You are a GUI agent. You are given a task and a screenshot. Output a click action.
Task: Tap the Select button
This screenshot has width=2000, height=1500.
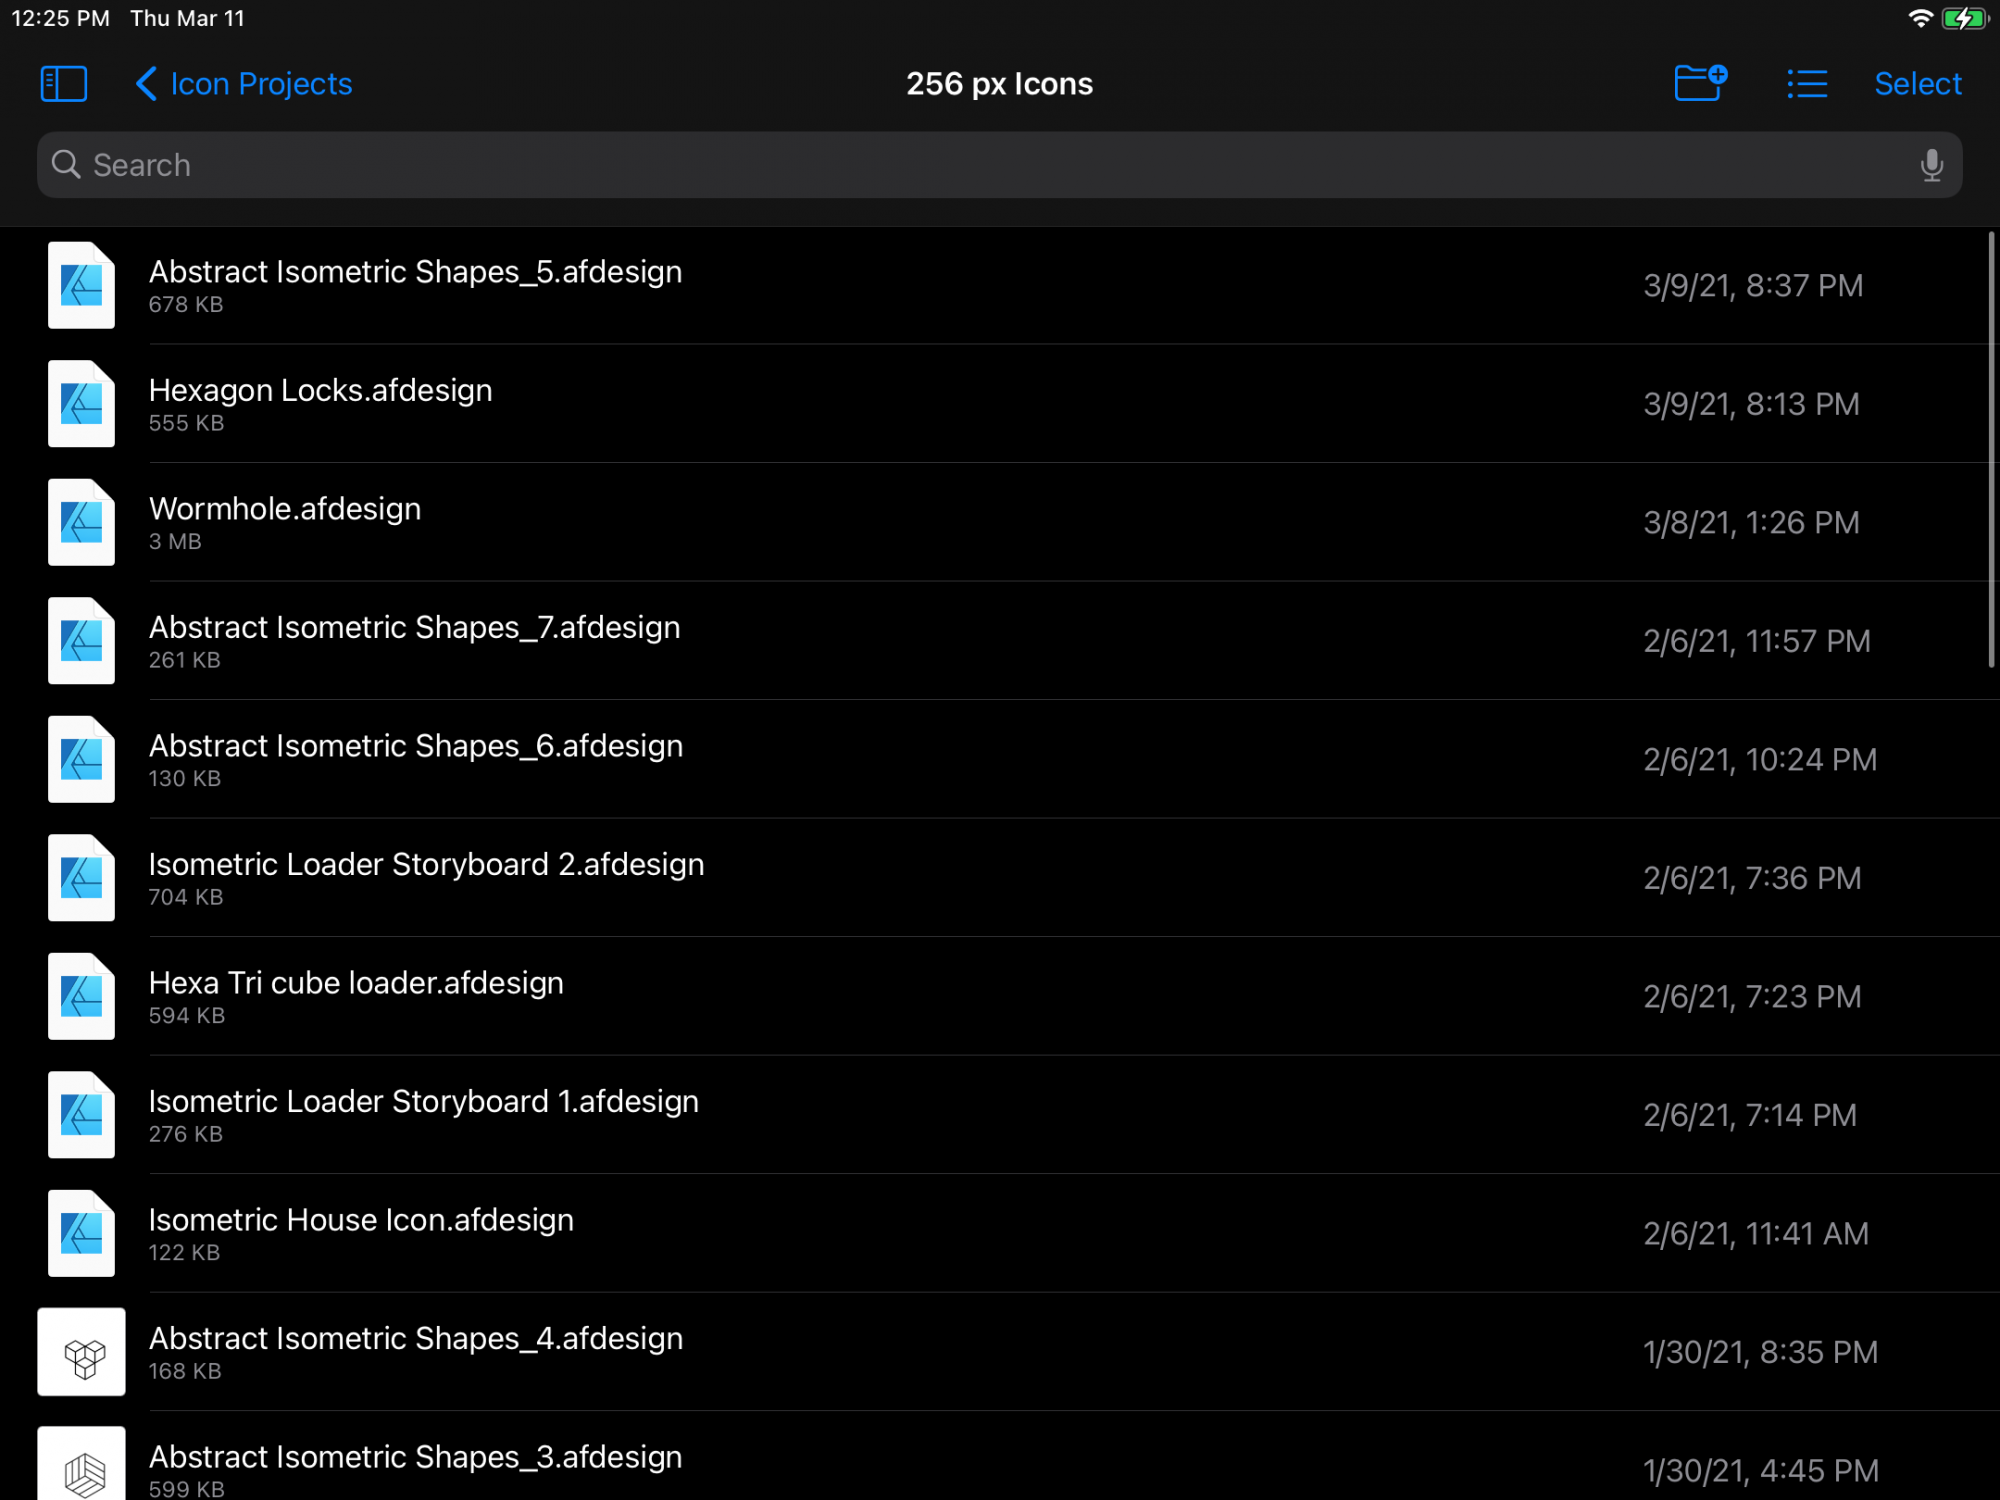(1917, 84)
